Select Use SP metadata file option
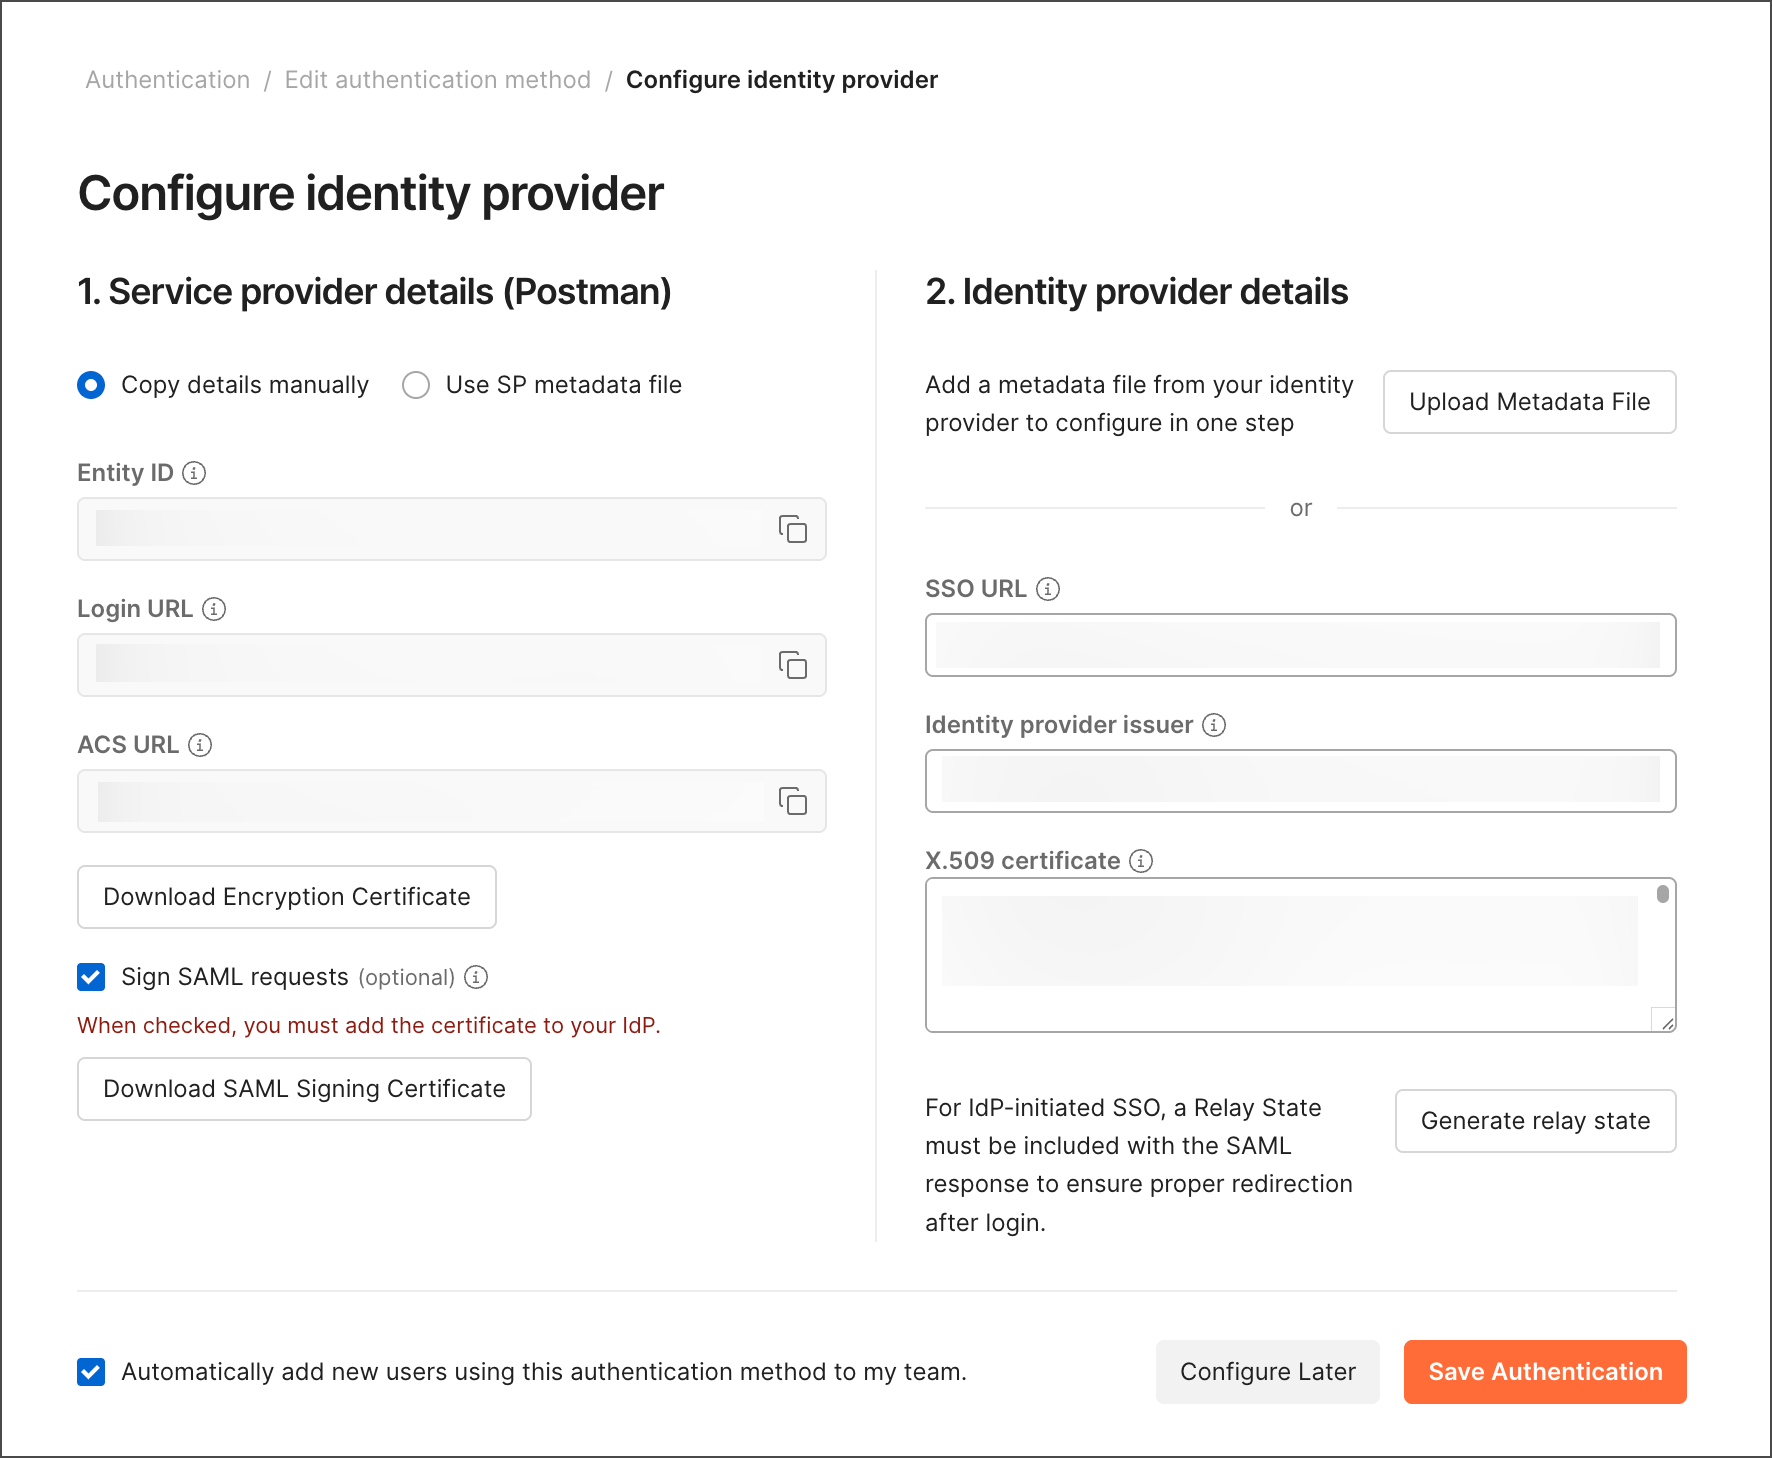 416,385
